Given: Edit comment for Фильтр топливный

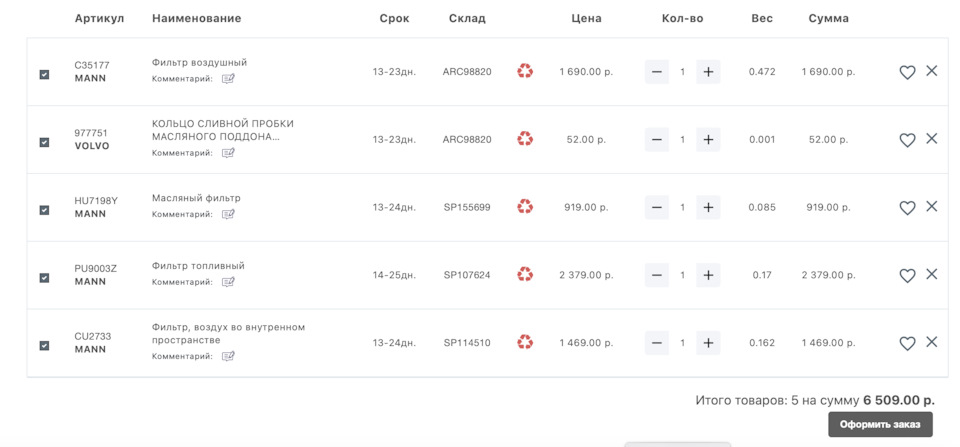Looking at the screenshot, I should [x=228, y=282].
